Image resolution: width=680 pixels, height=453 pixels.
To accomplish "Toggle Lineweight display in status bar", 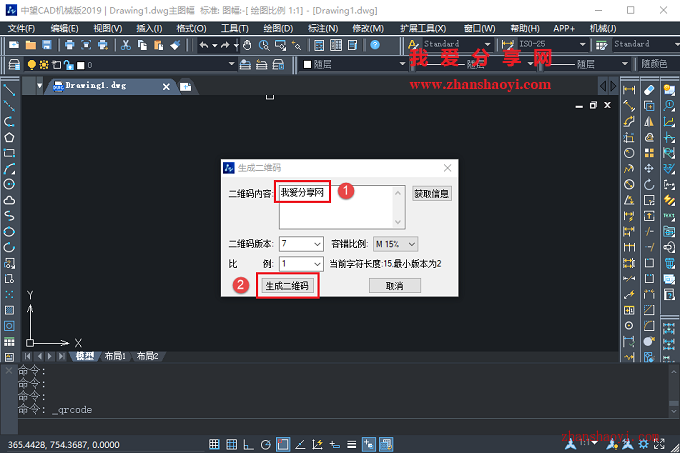I will pyautogui.click(x=352, y=444).
